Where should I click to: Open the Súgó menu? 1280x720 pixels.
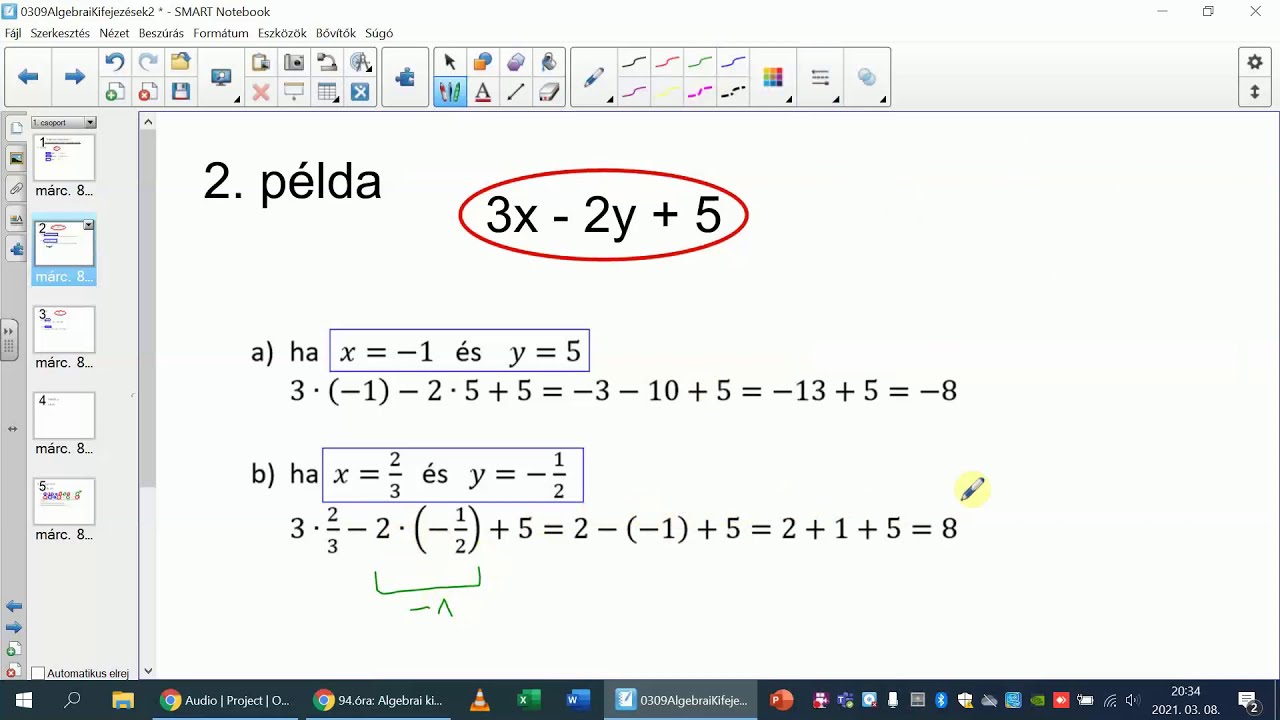[379, 33]
